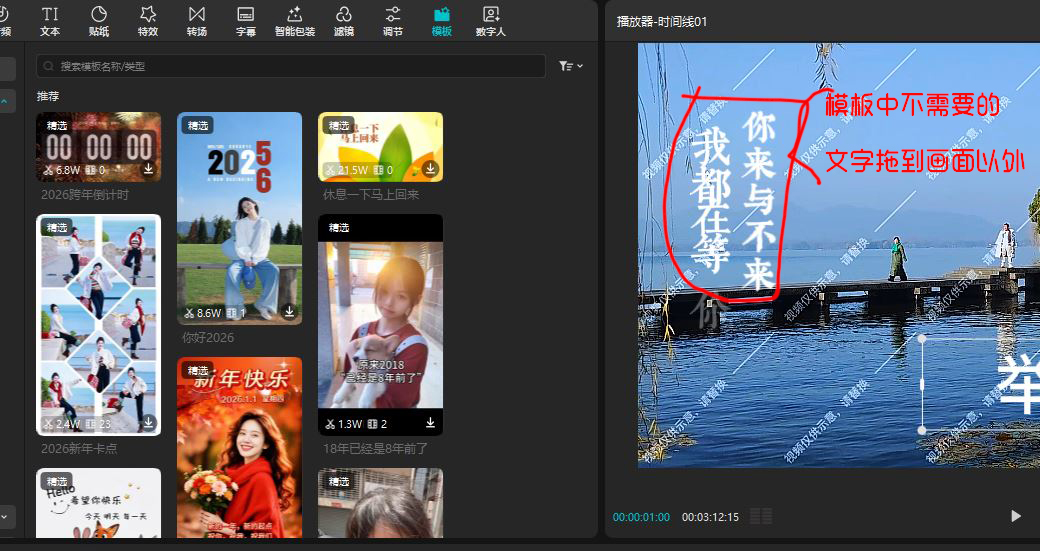Screen dimensions: 1040x551
Task: Open the 贴纸 (Stickers) panel
Action: coord(99,20)
